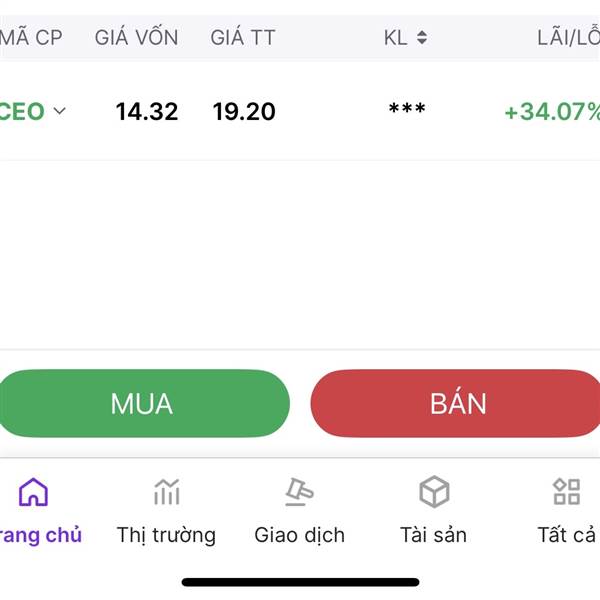This screenshot has height=600, width=600.
Task: Switch to the Thị trường tab label
Action: tap(166, 535)
